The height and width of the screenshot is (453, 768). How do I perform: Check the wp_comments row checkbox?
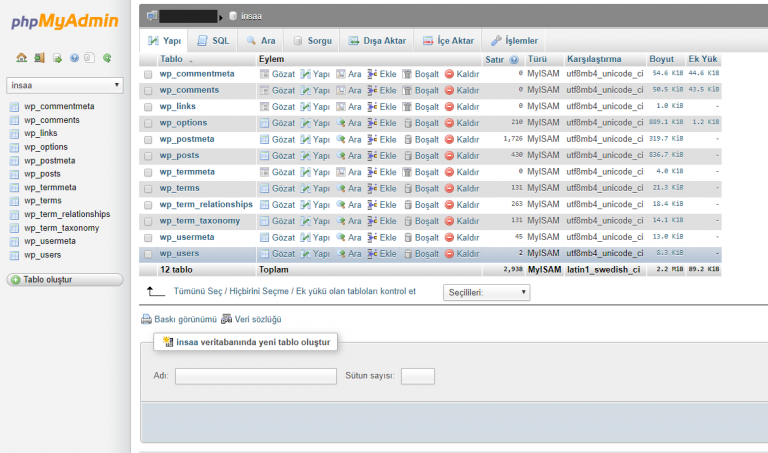point(148,91)
